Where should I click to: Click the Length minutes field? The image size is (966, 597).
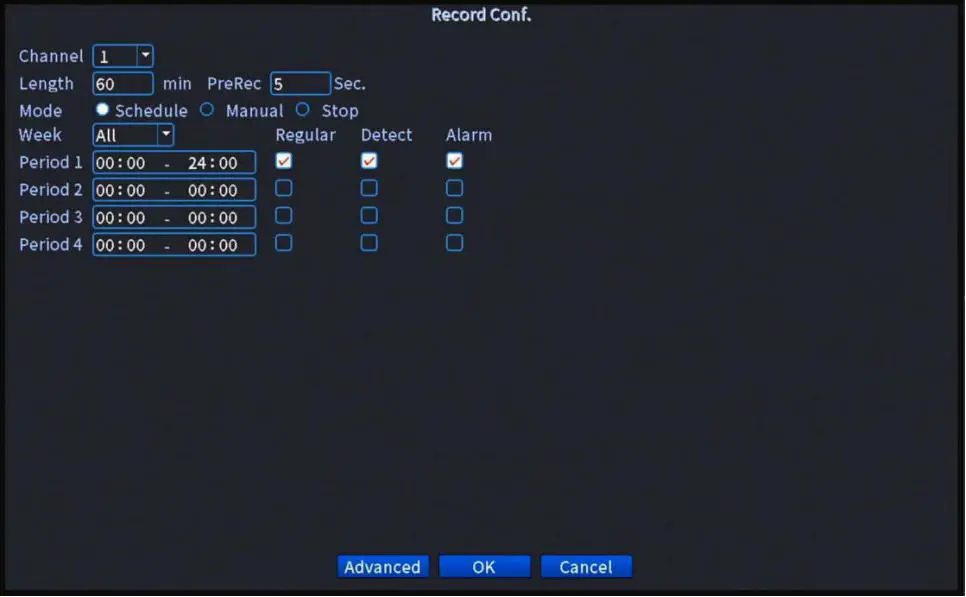pyautogui.click(x=122, y=83)
